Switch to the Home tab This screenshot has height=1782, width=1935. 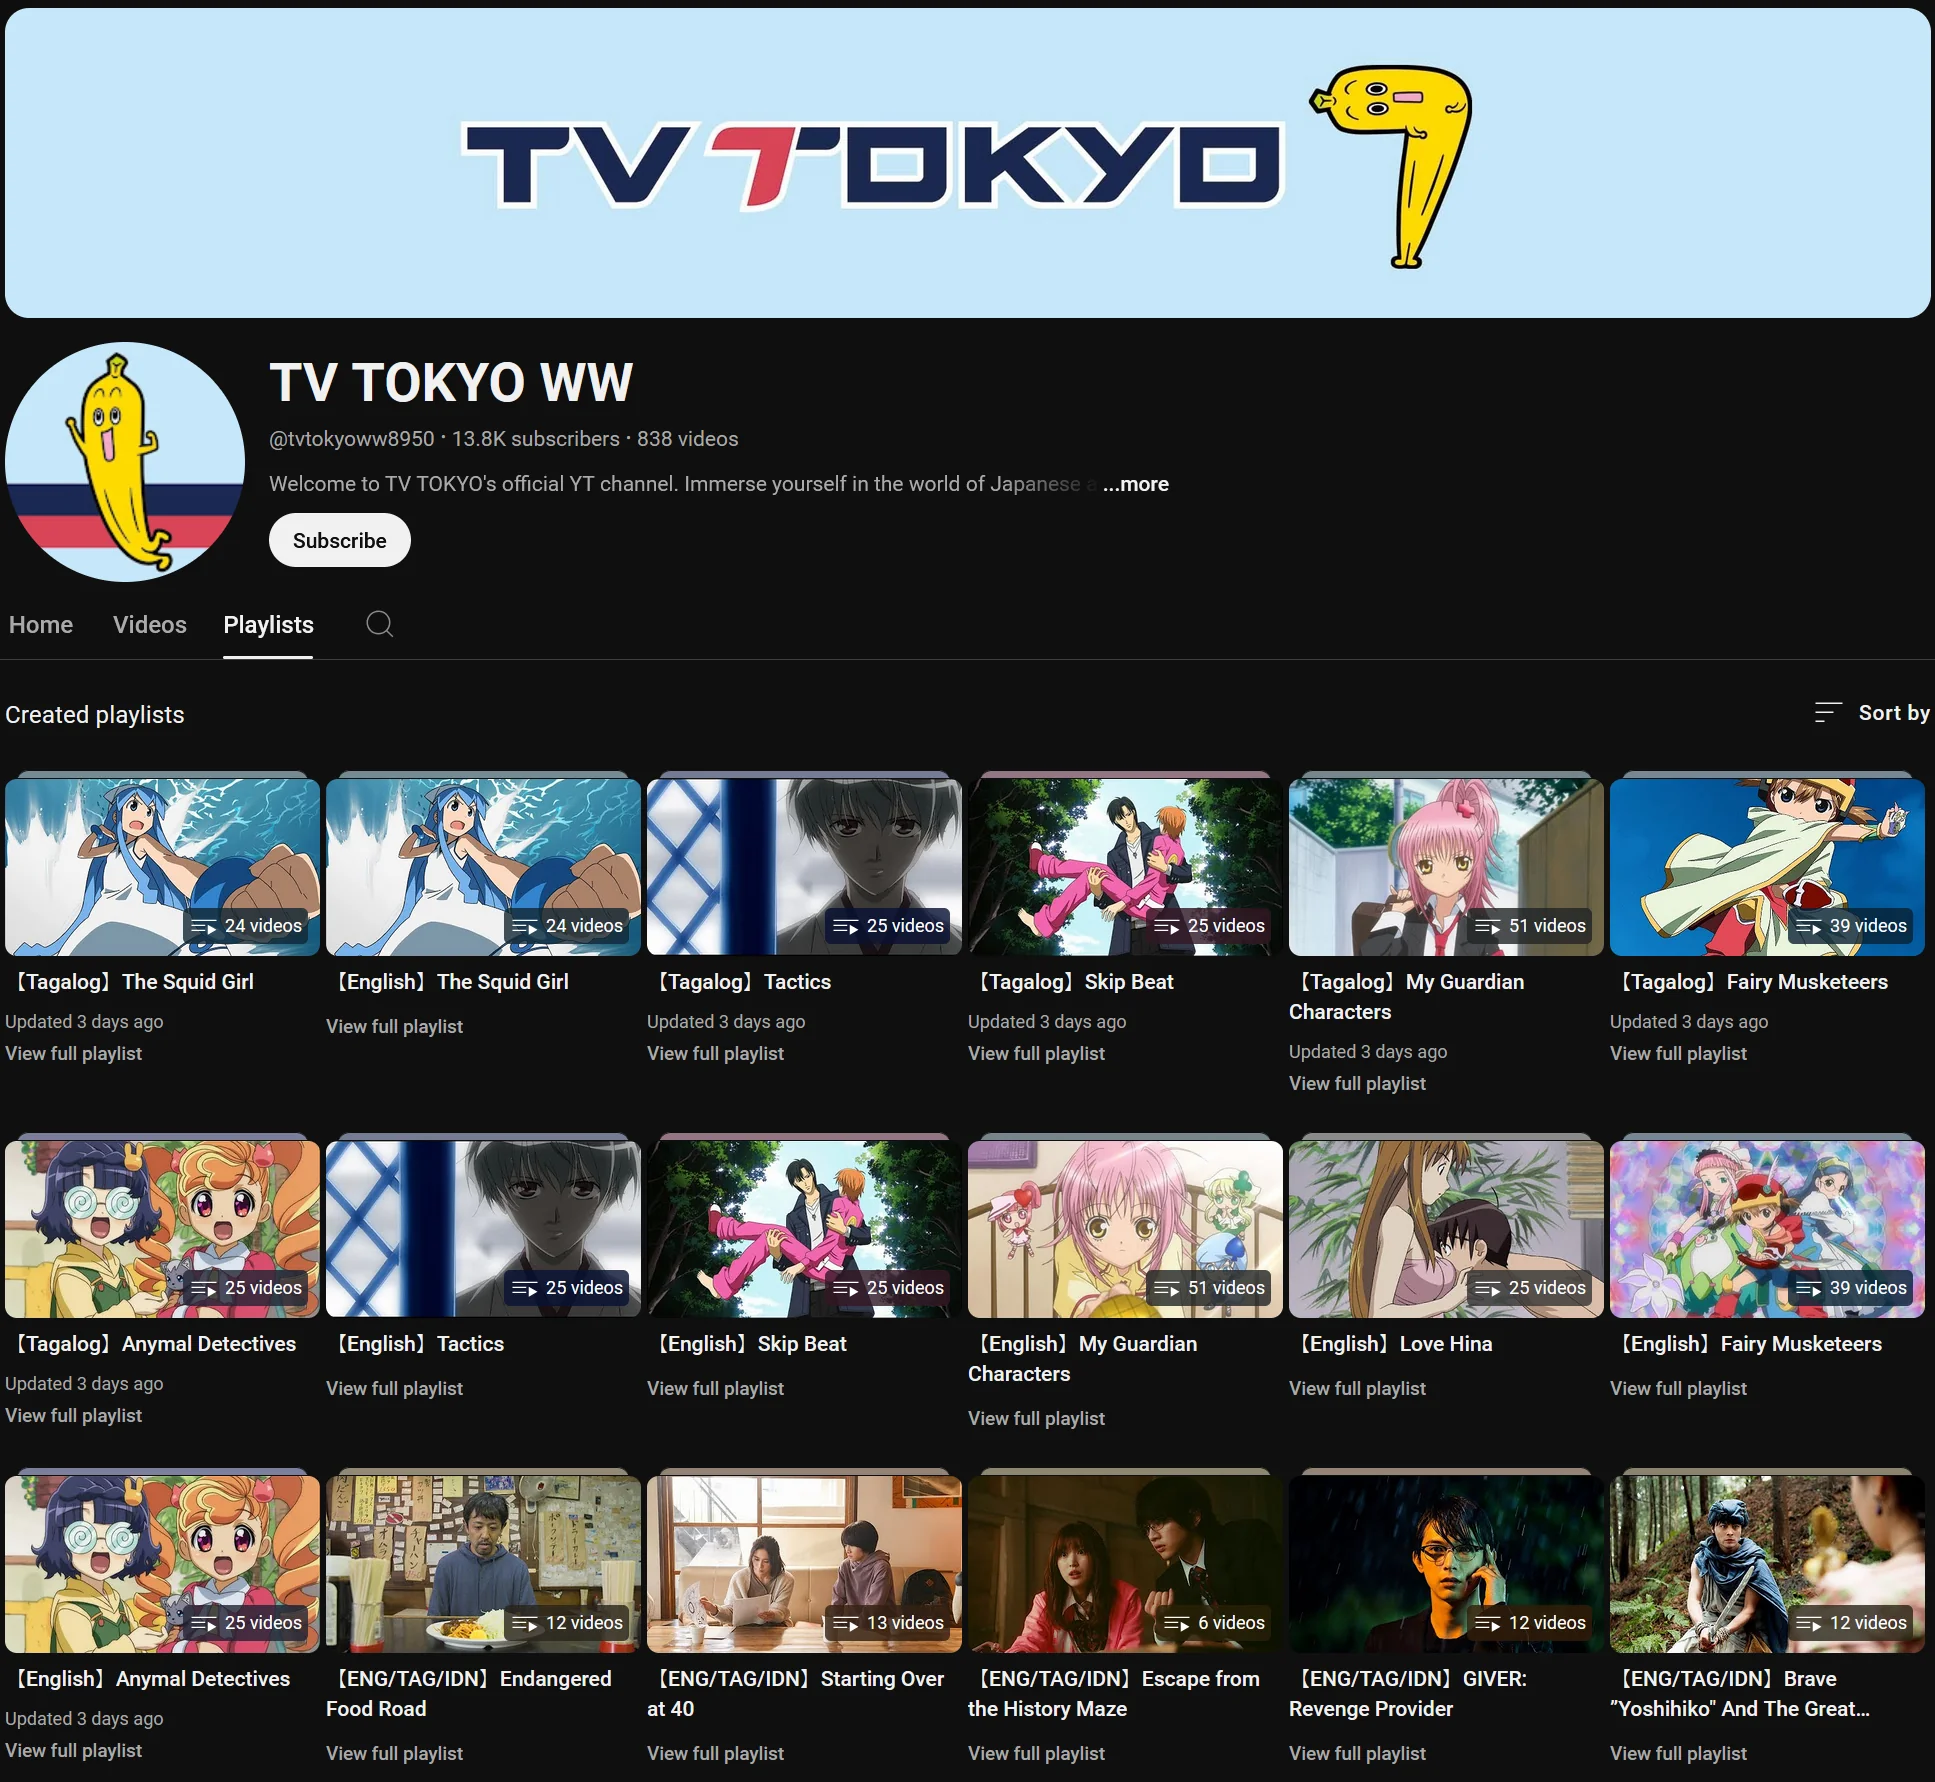pyautogui.click(x=40, y=624)
